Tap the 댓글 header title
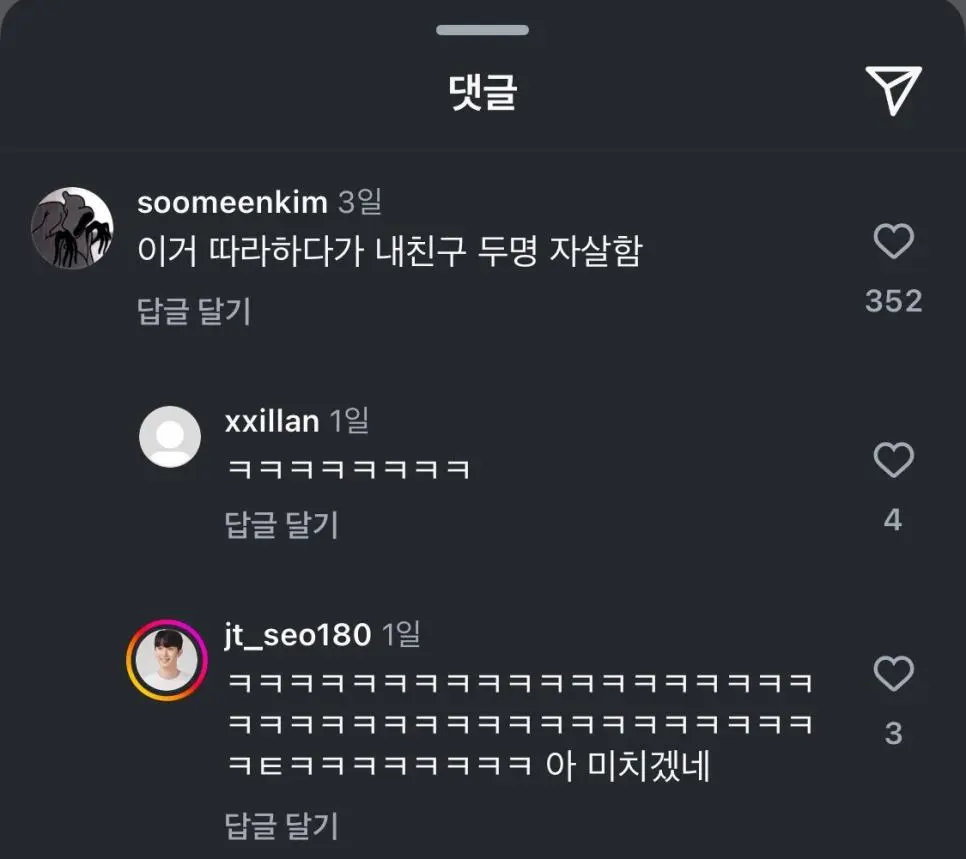This screenshot has width=966, height=859. [482, 93]
